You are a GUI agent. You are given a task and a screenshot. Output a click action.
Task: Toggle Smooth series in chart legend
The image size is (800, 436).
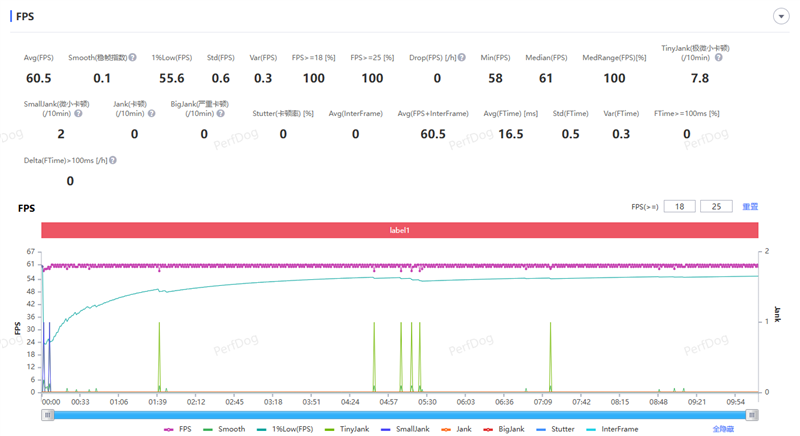224,429
